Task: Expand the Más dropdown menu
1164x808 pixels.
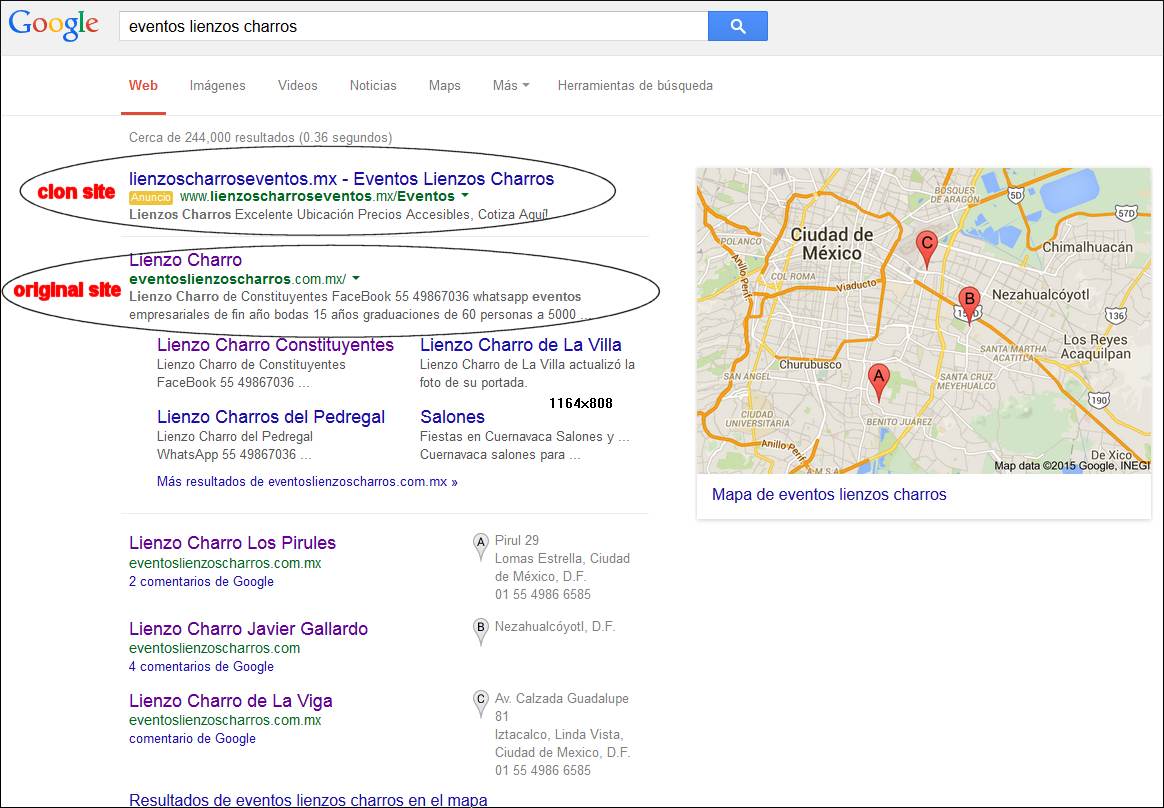Action: point(511,85)
